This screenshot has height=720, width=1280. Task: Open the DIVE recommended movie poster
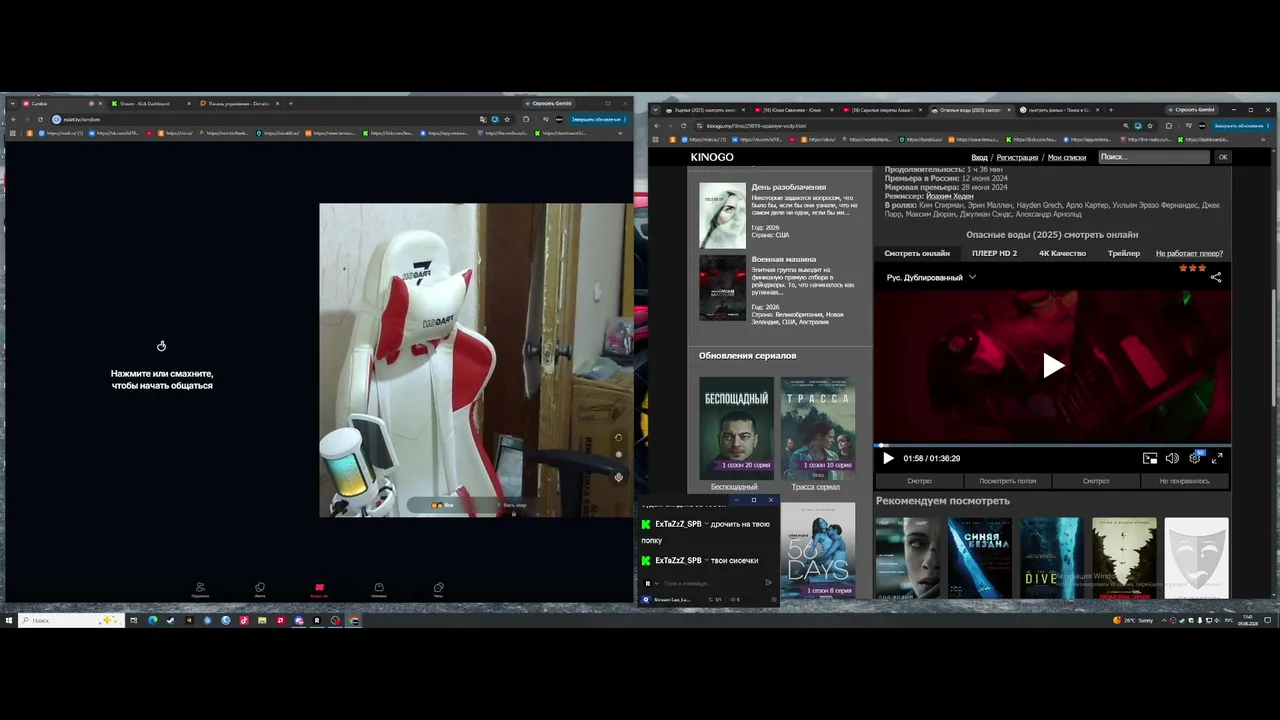coord(1051,558)
